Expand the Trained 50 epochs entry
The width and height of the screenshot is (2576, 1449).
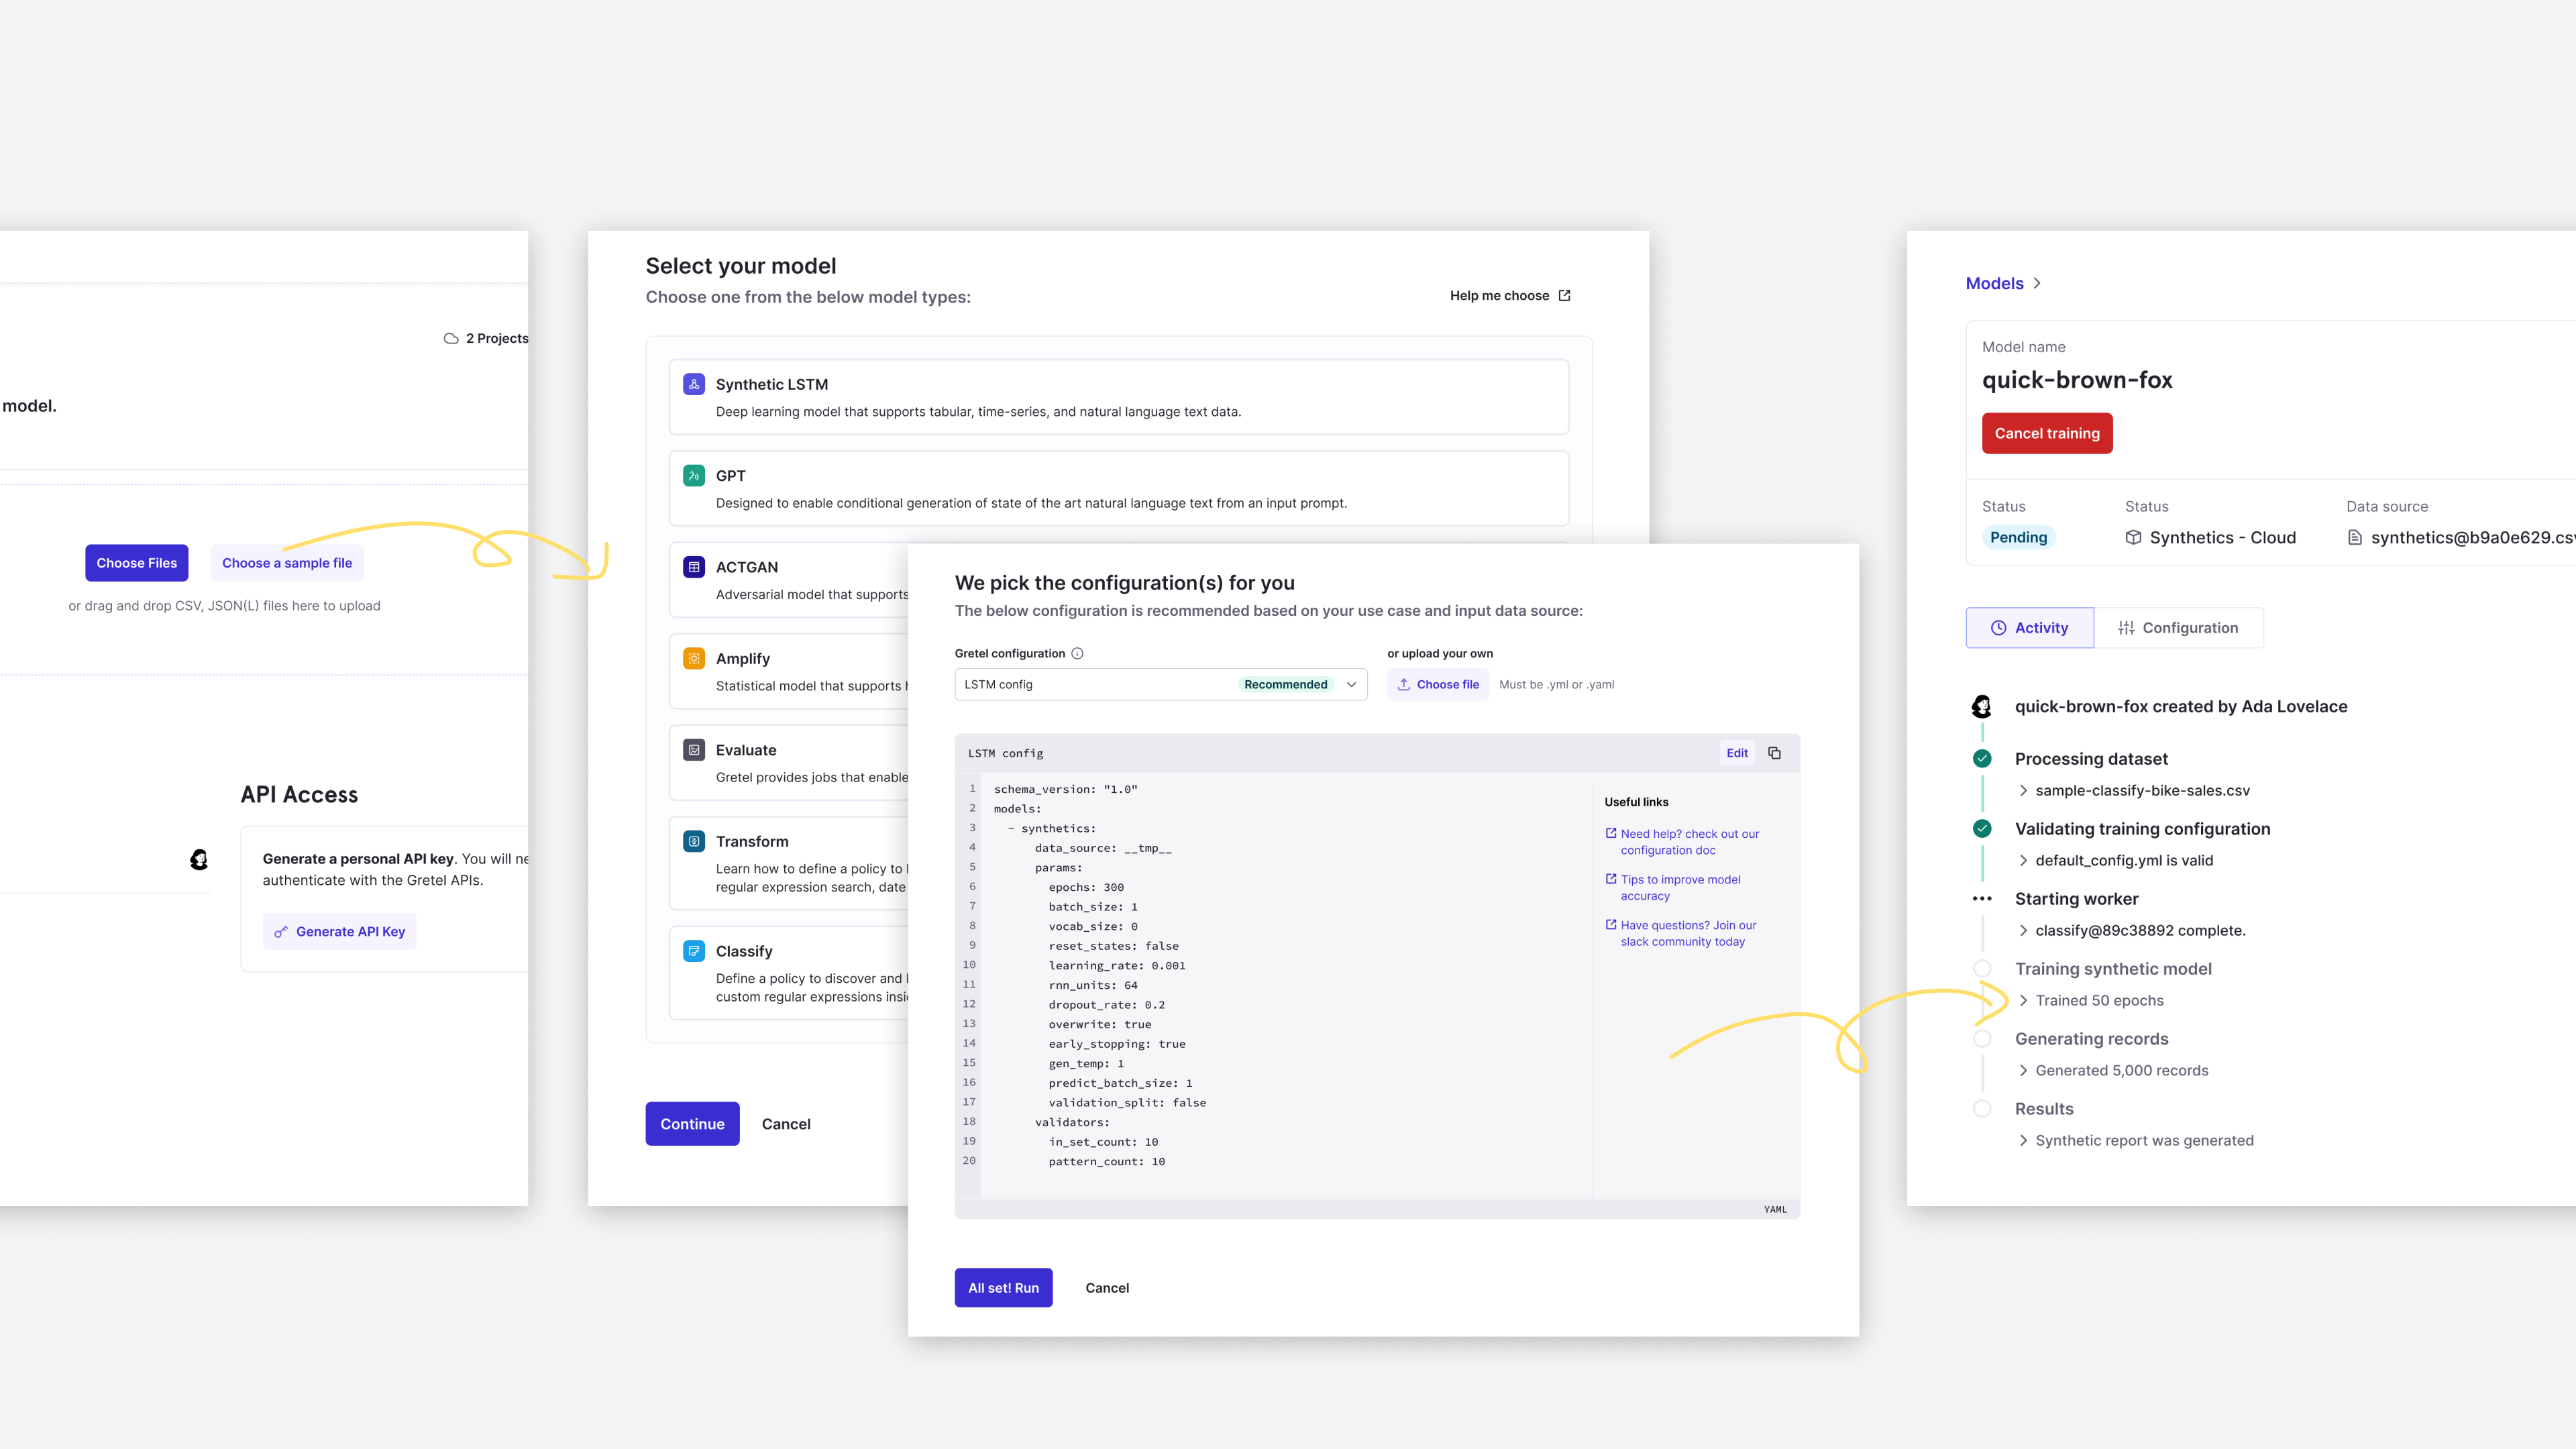coord(2023,1001)
